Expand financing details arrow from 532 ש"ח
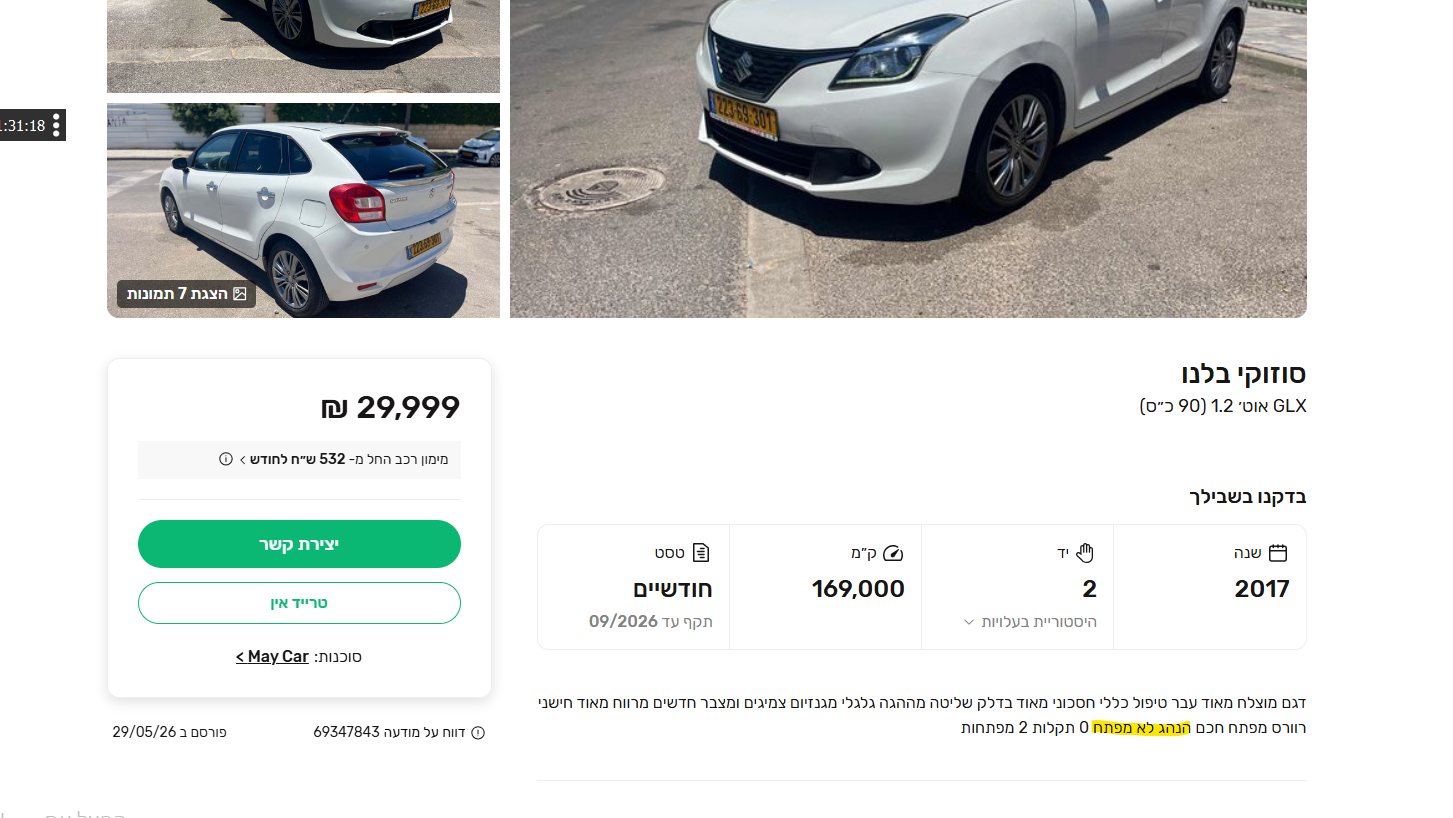This screenshot has width=1453, height=818. click(243, 459)
